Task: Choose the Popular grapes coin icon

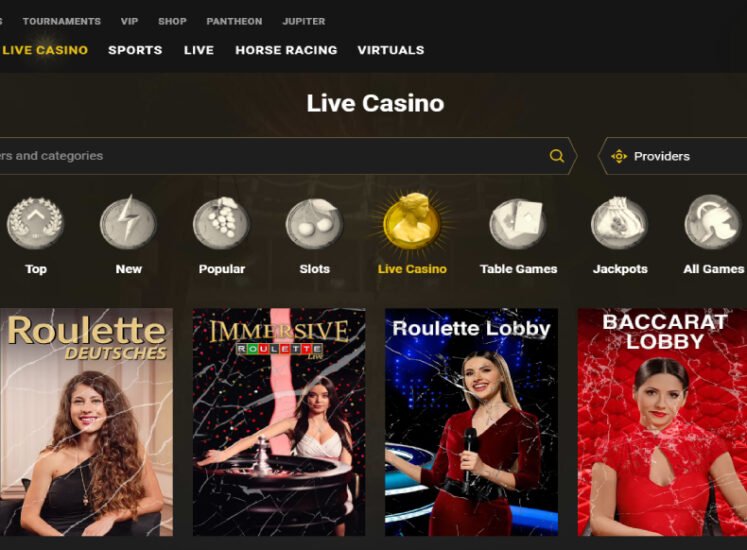Action: (222, 223)
